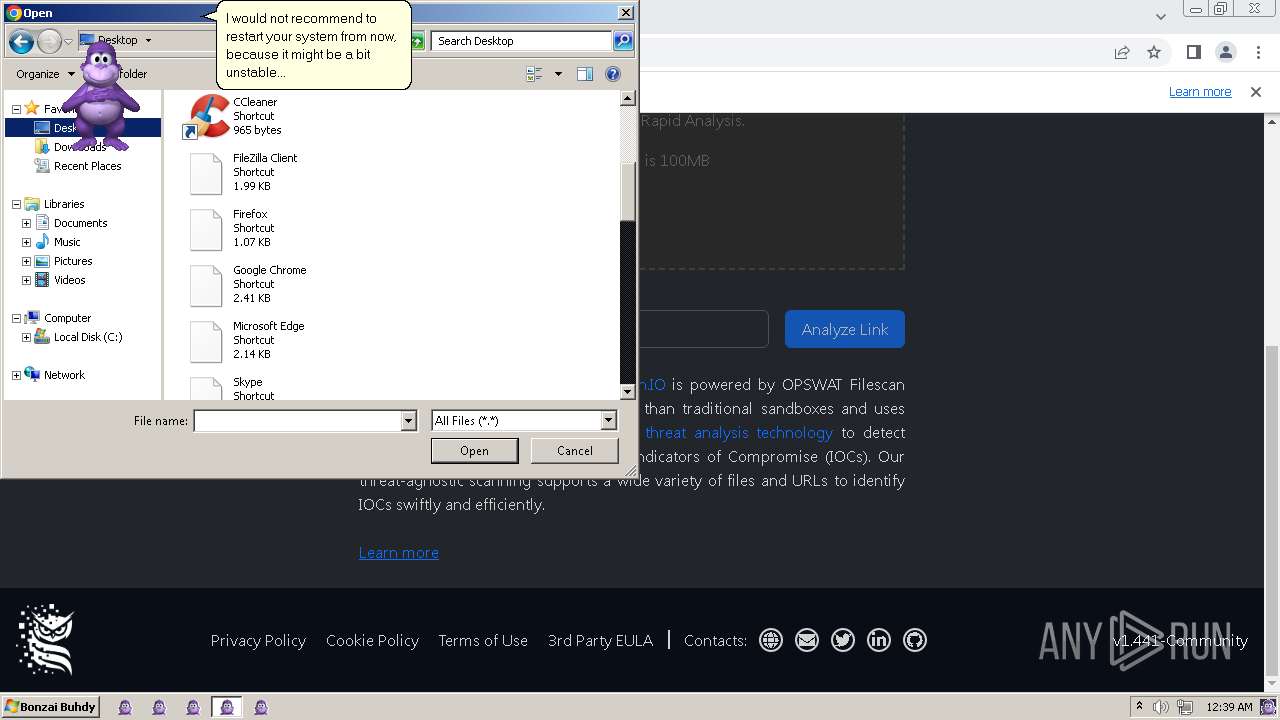Open the Organize menu
This screenshot has width=1280, height=720.
tap(45, 74)
